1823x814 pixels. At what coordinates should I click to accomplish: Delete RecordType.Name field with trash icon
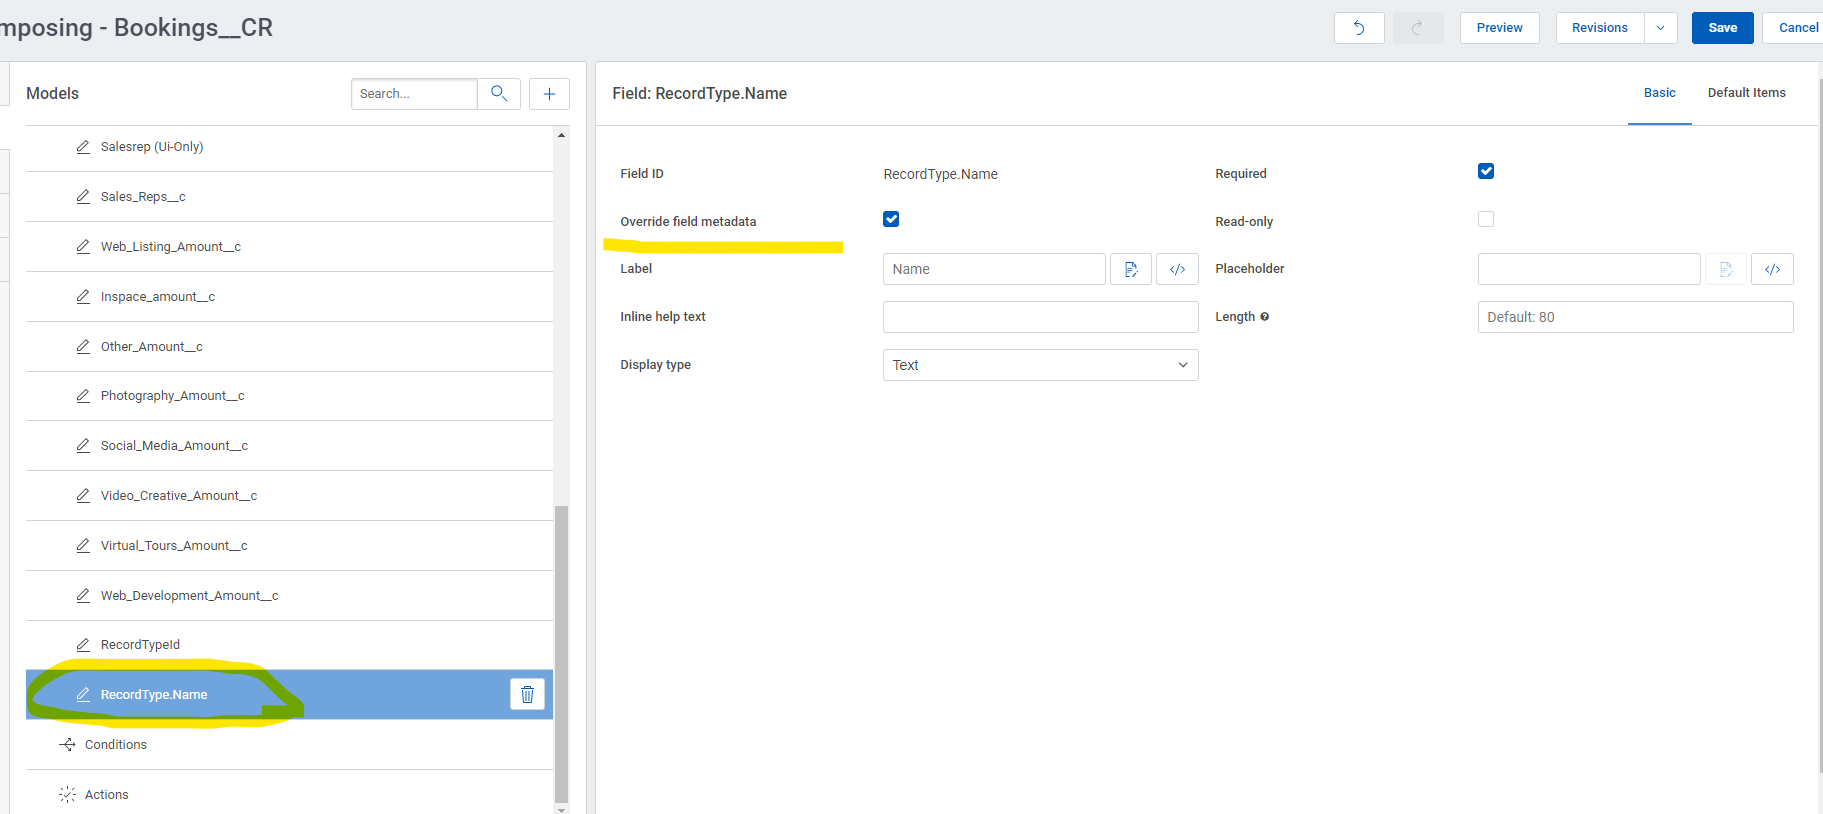click(x=527, y=694)
